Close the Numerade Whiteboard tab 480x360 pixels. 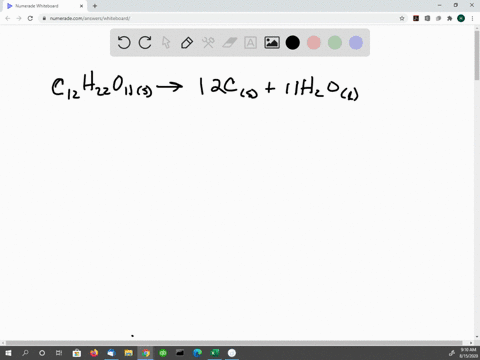[81, 6]
